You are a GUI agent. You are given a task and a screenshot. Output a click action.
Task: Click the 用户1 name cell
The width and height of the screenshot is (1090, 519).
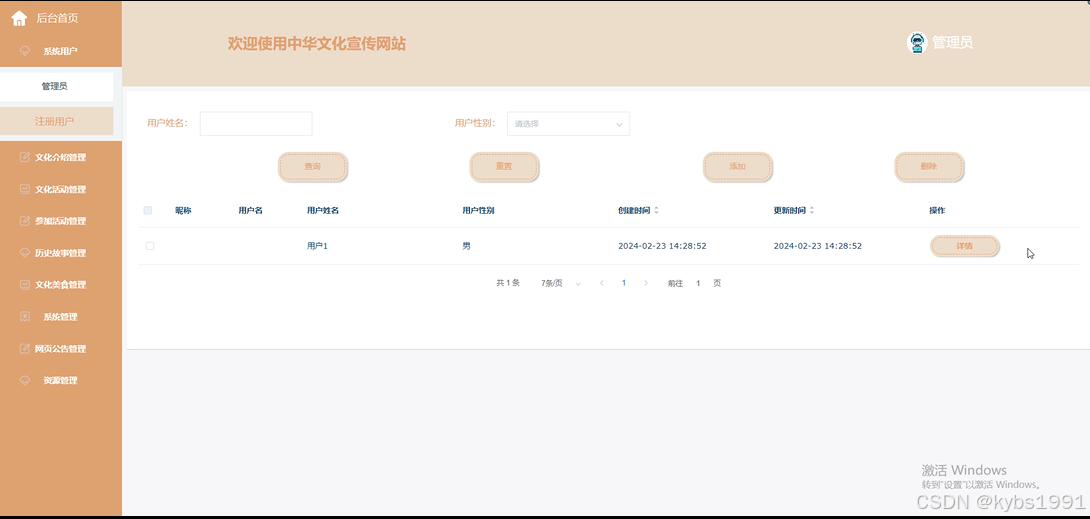(317, 246)
